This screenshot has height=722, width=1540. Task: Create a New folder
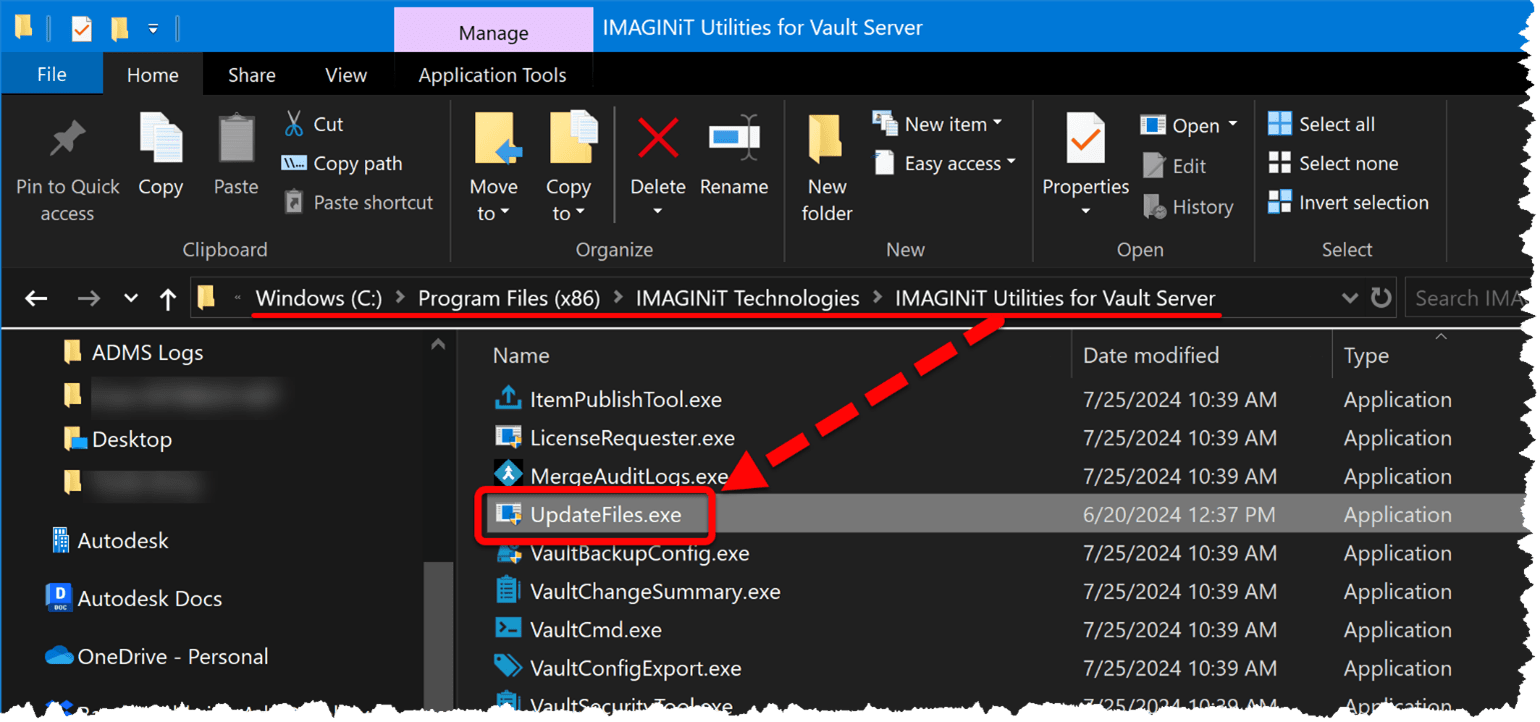click(x=826, y=167)
